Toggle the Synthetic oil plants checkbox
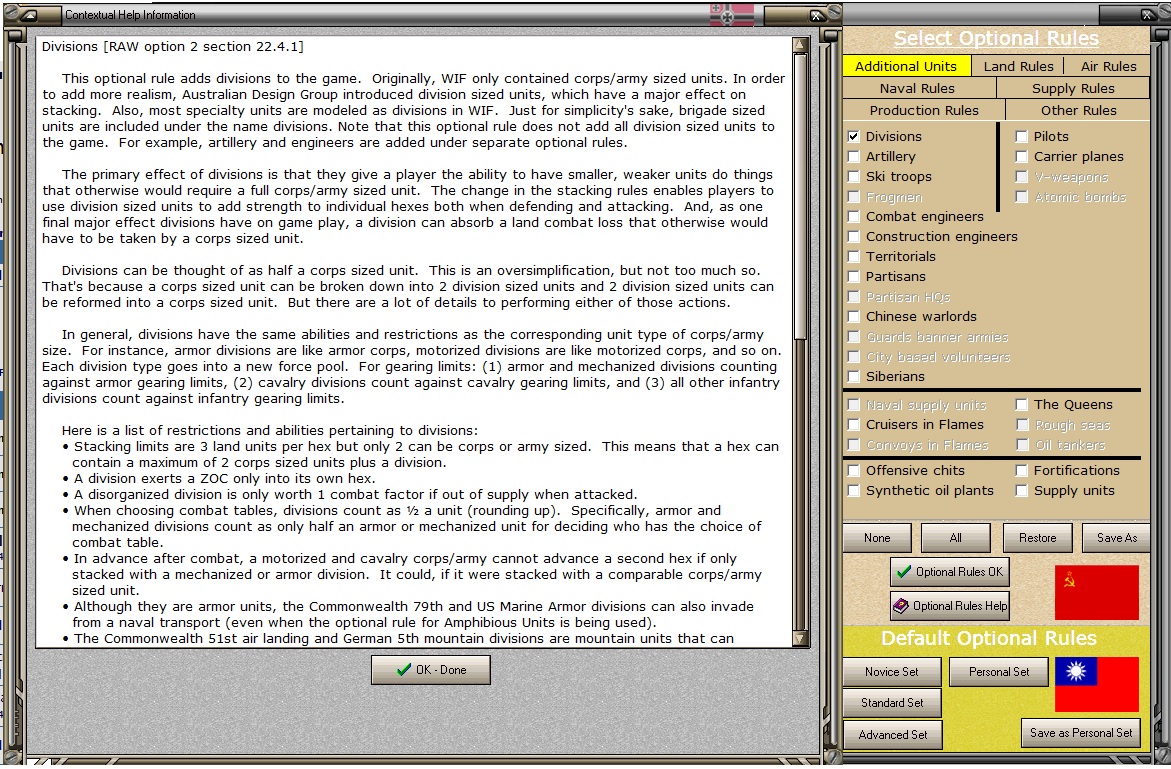 pos(854,491)
